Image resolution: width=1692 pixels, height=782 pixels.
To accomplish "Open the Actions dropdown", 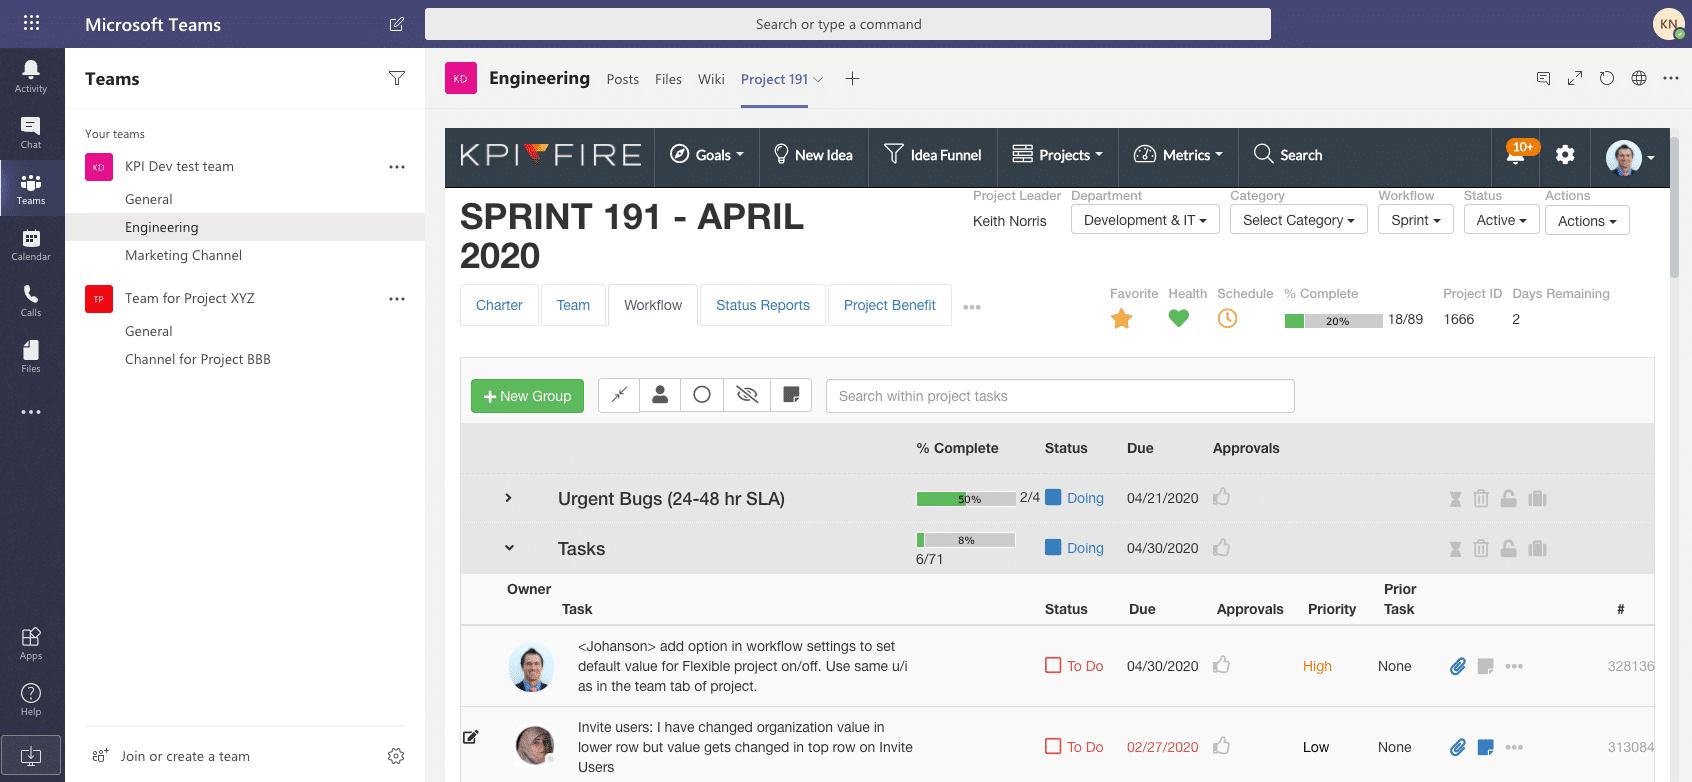I will point(1587,221).
